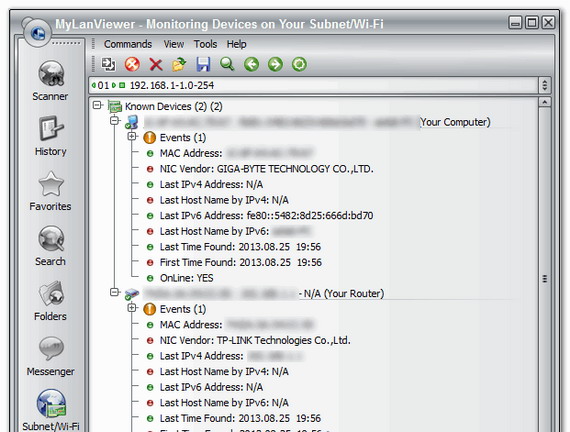Open the Search panel

51,246
